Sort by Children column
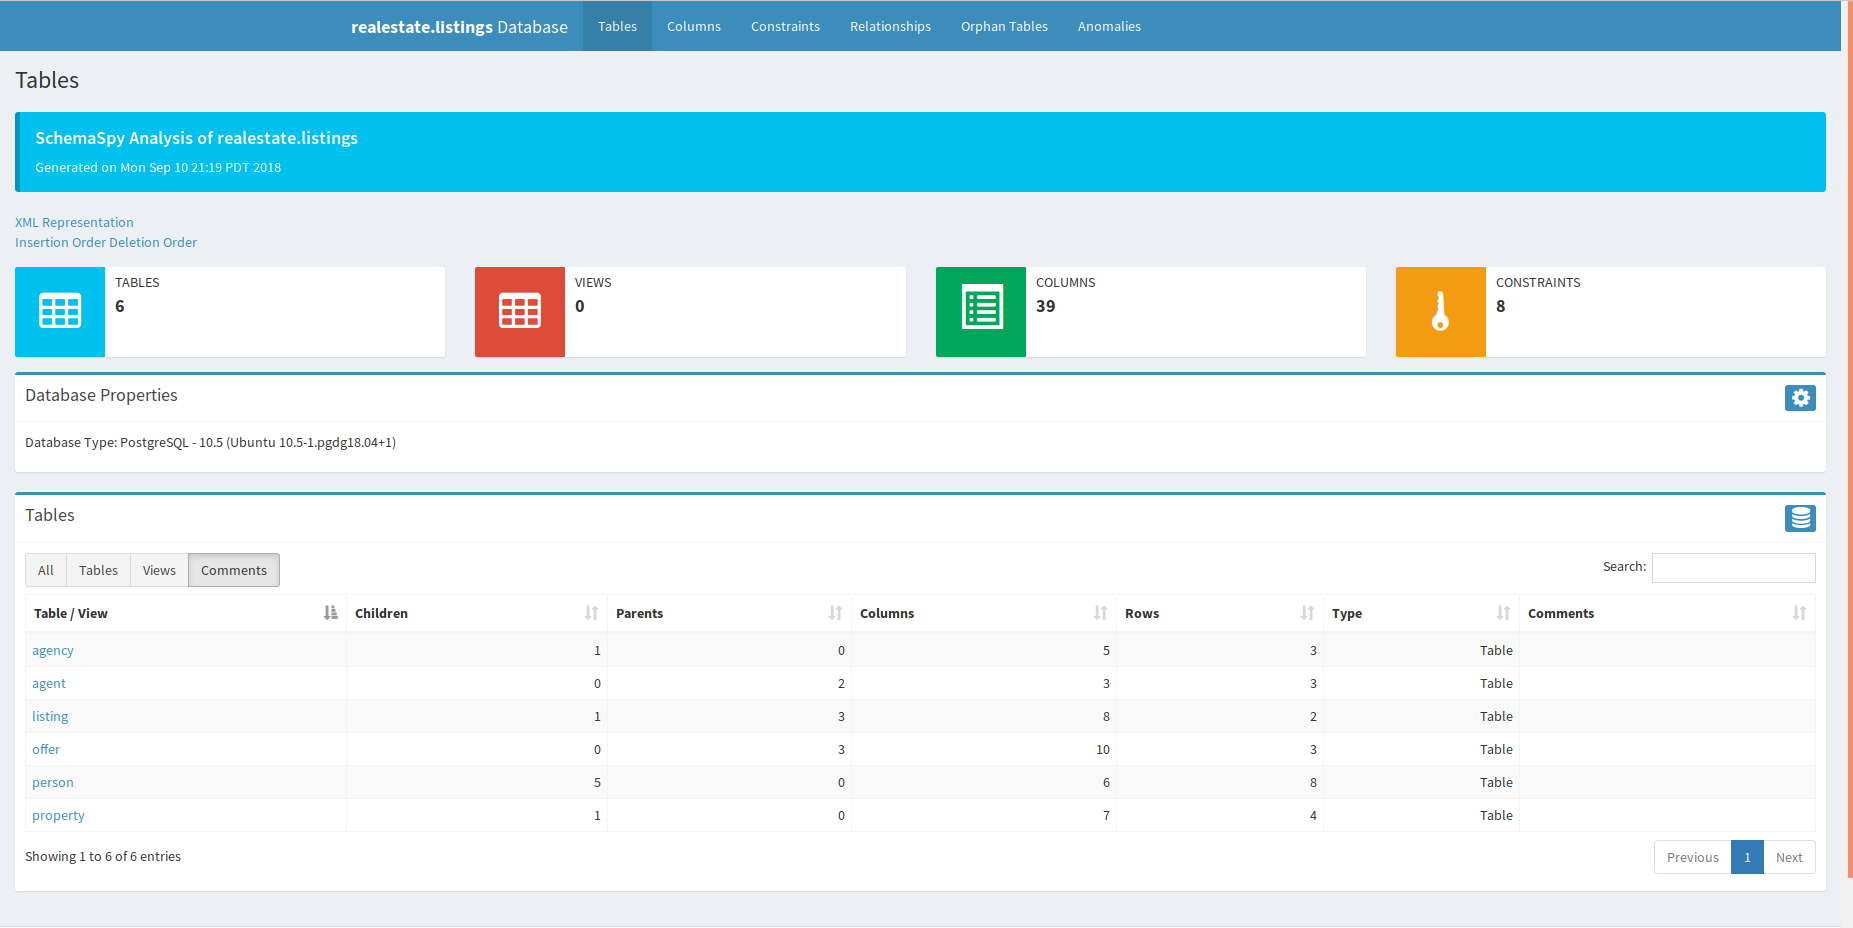This screenshot has height=928, width=1853. point(477,613)
